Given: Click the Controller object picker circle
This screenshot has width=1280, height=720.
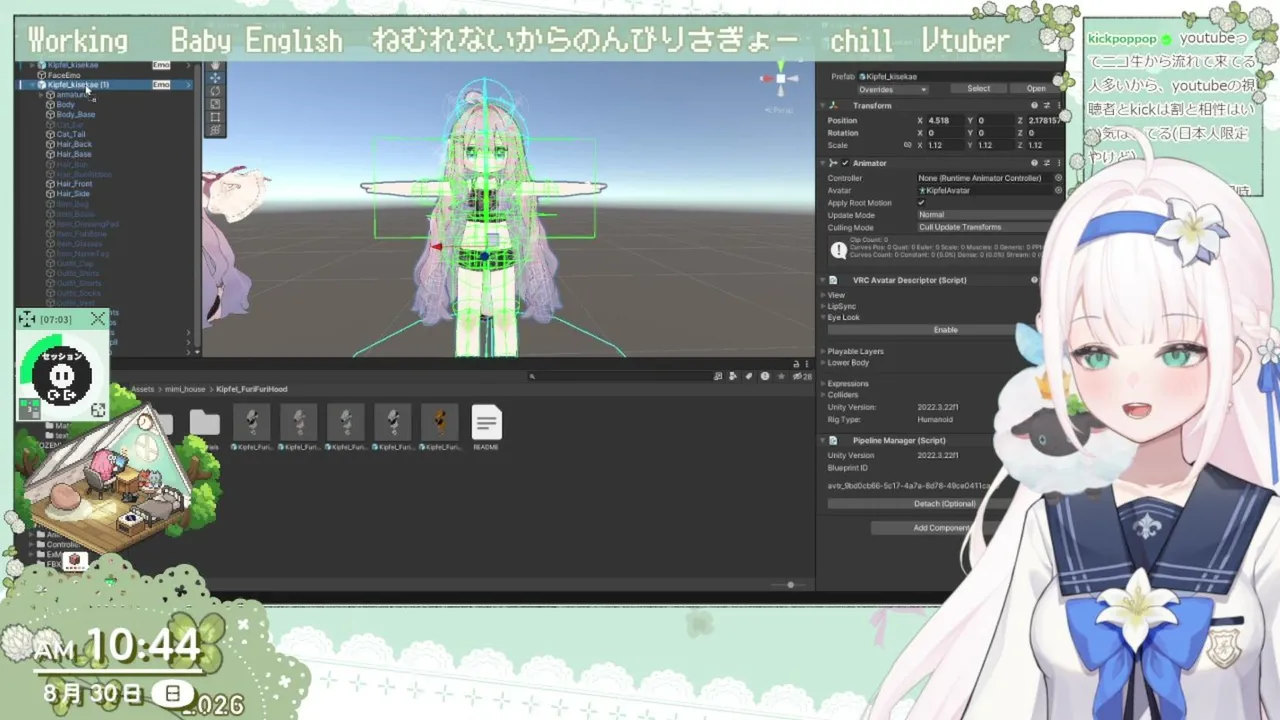Looking at the screenshot, I should coord(1058,178).
